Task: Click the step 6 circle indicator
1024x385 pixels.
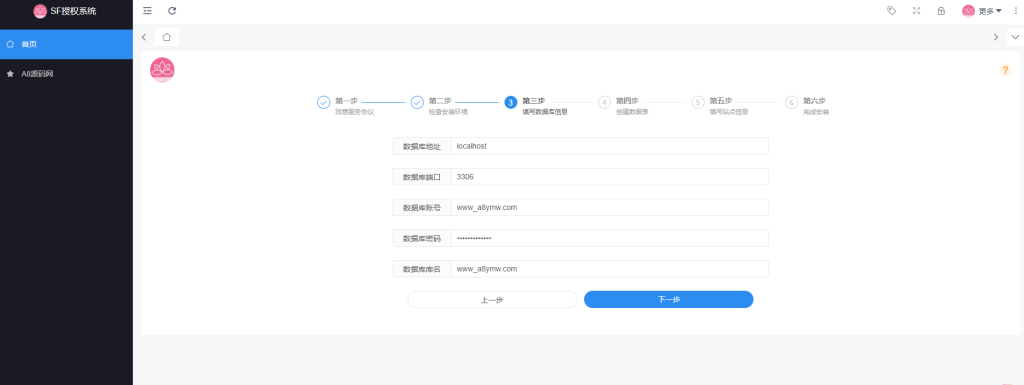Action: (x=792, y=102)
